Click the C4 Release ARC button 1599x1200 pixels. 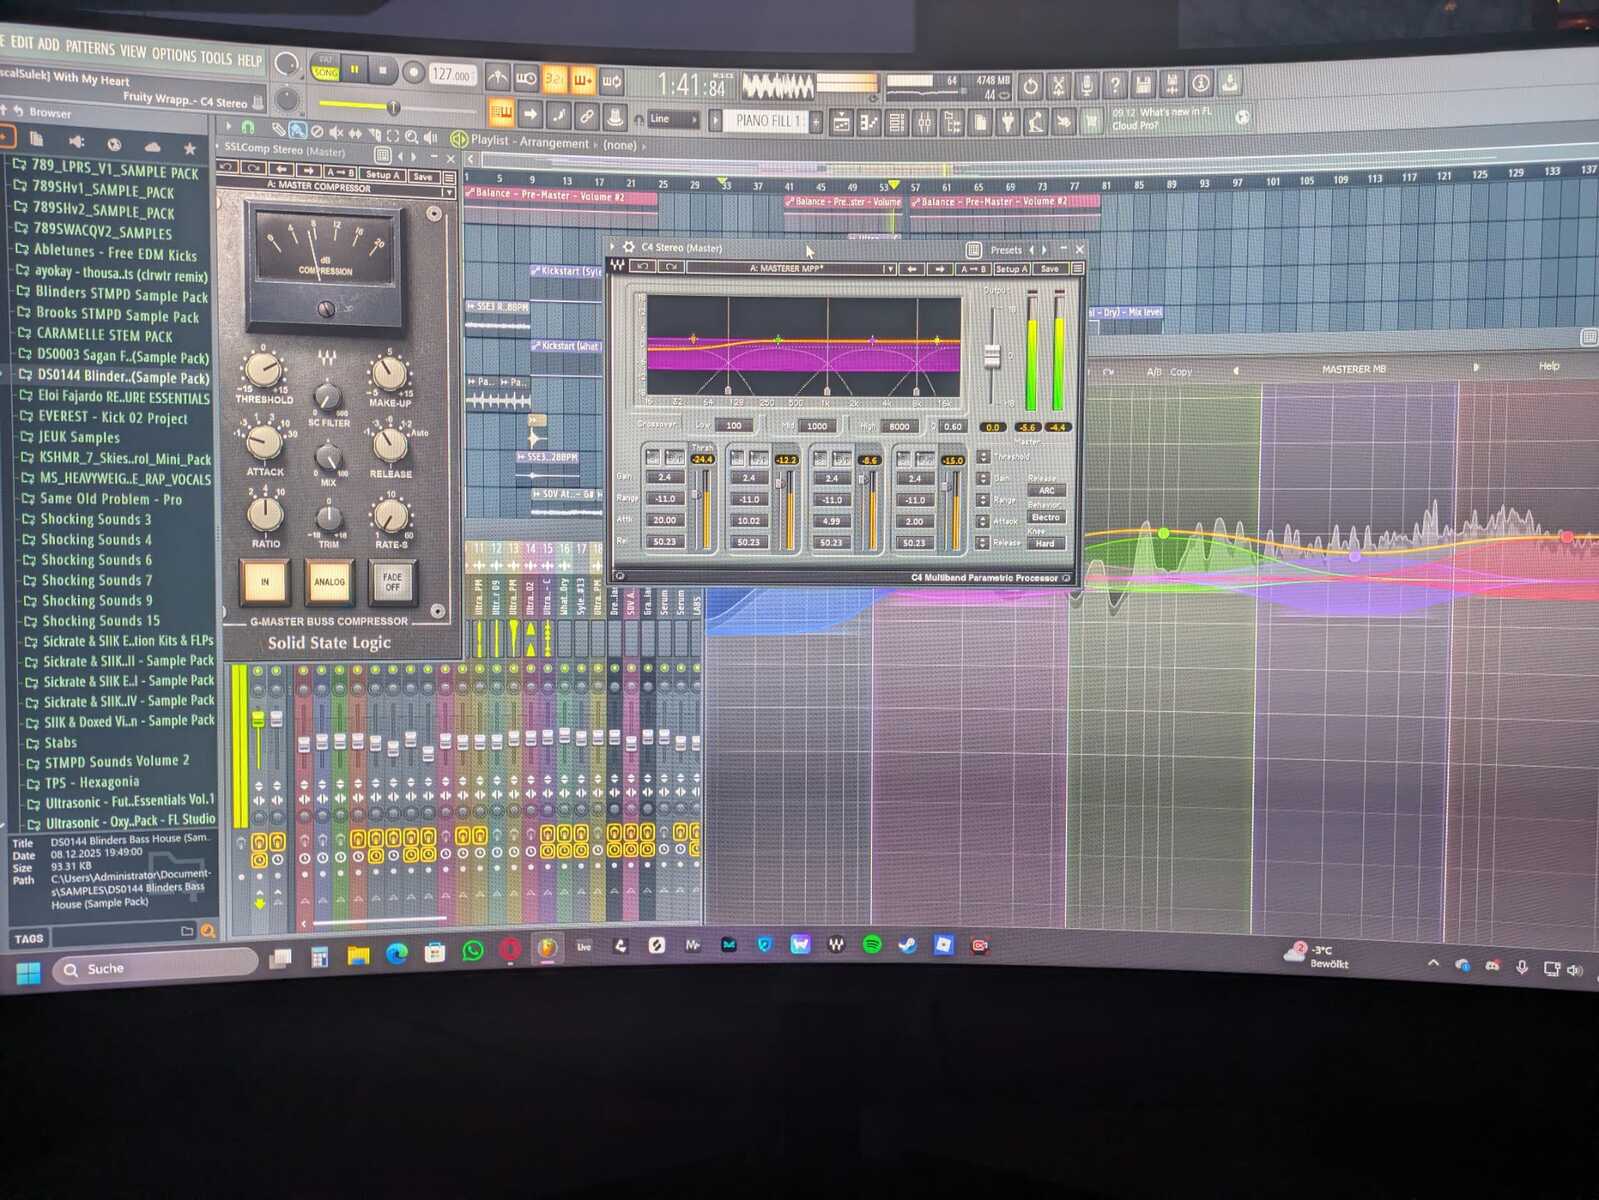point(1046,491)
